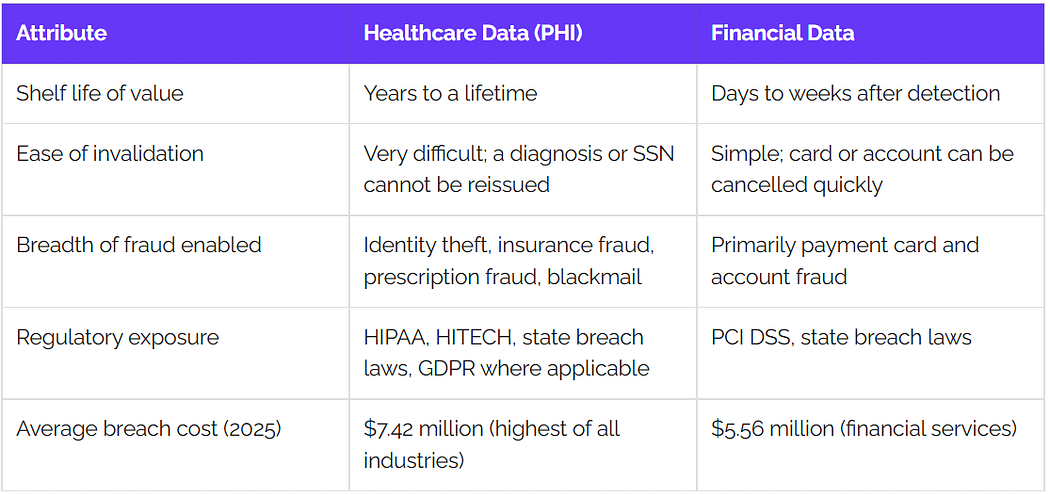Select the Shelf life of value cell
Viewport: 1050px width, 494px height.
175,94
